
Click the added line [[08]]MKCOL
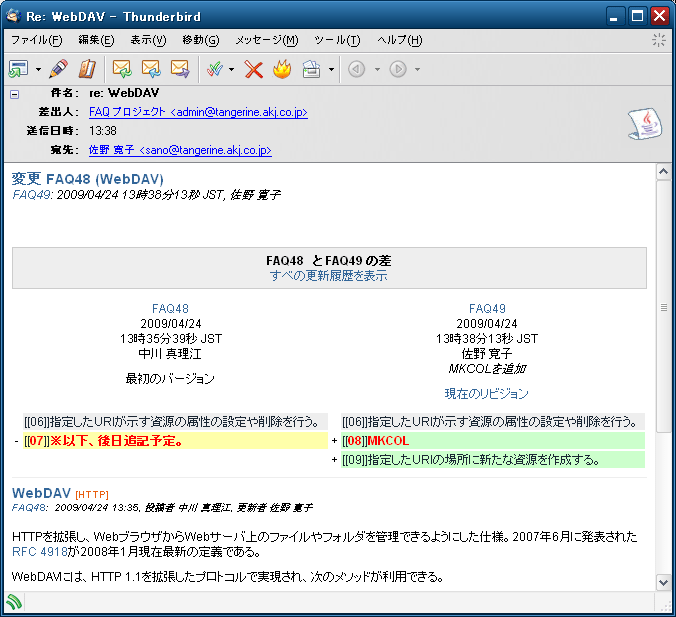[493, 441]
